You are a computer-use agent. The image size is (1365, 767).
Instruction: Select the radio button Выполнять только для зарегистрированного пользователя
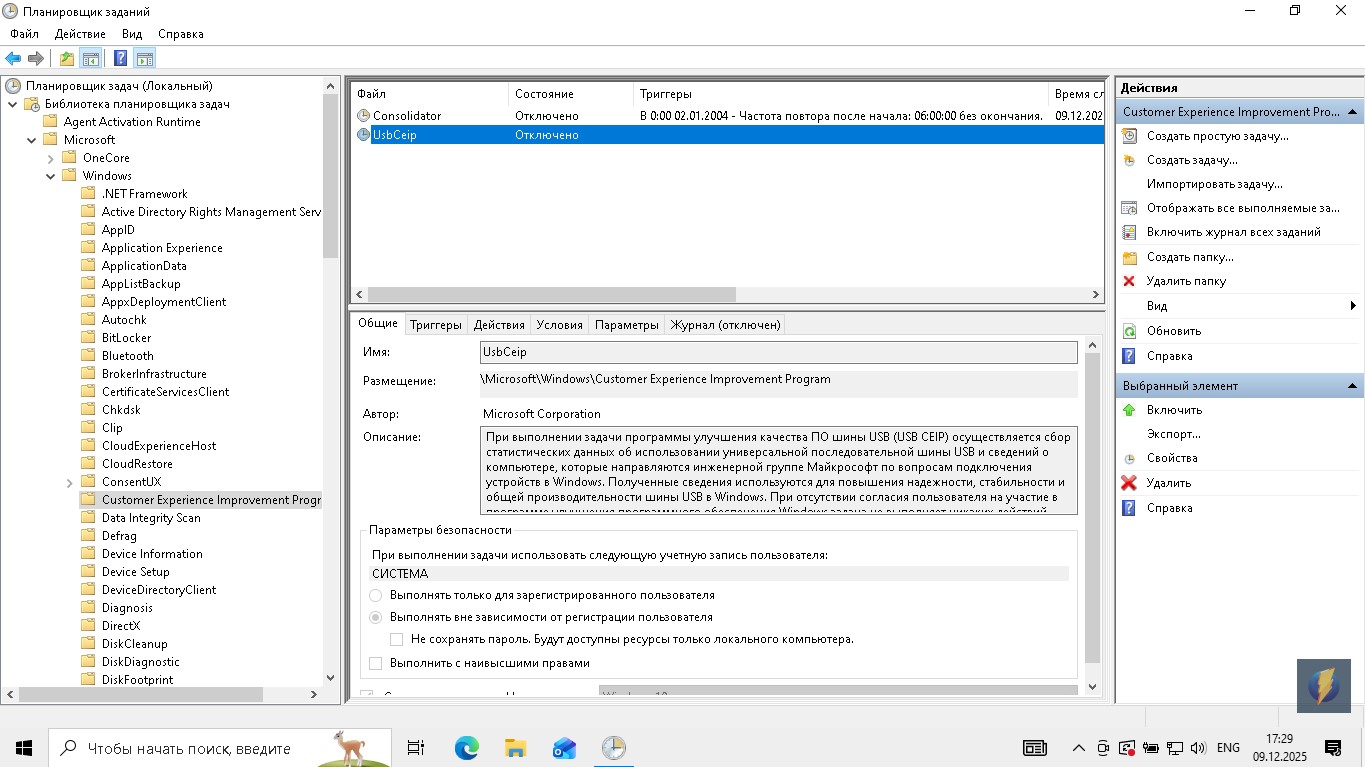[376, 596]
